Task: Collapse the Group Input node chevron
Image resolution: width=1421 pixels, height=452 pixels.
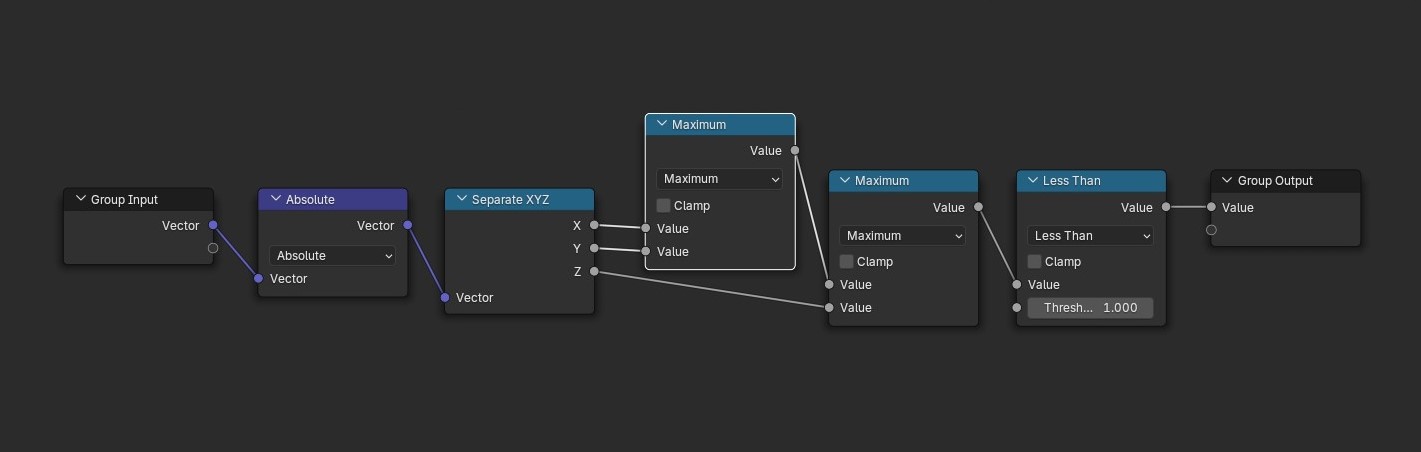Action: point(80,199)
